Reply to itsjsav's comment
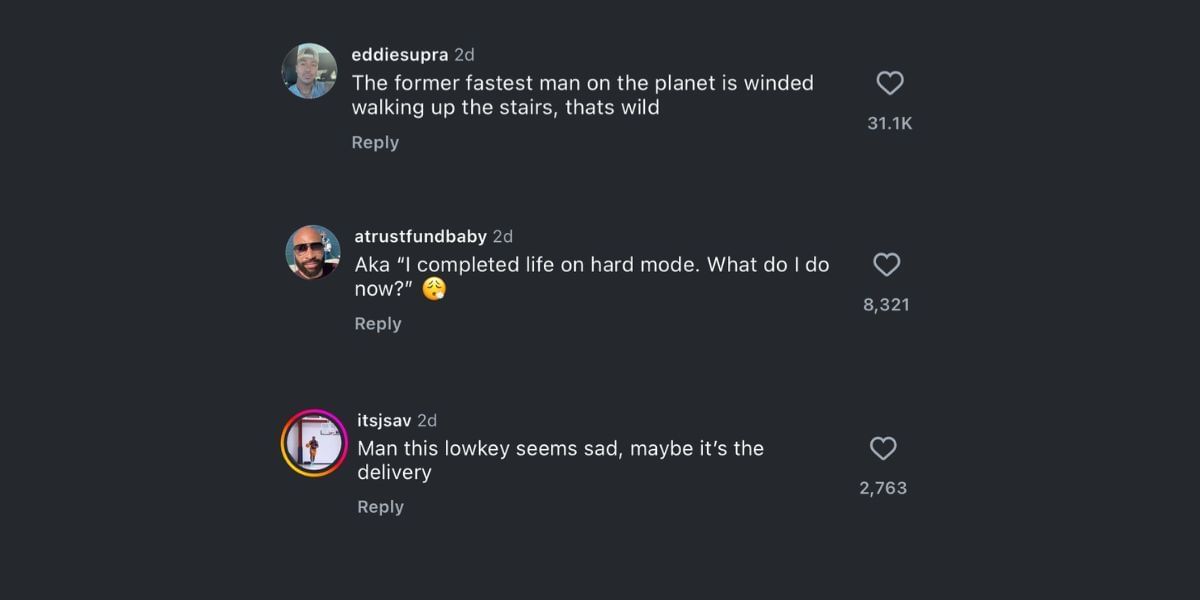Screen dimensions: 1200x600 click(381, 507)
